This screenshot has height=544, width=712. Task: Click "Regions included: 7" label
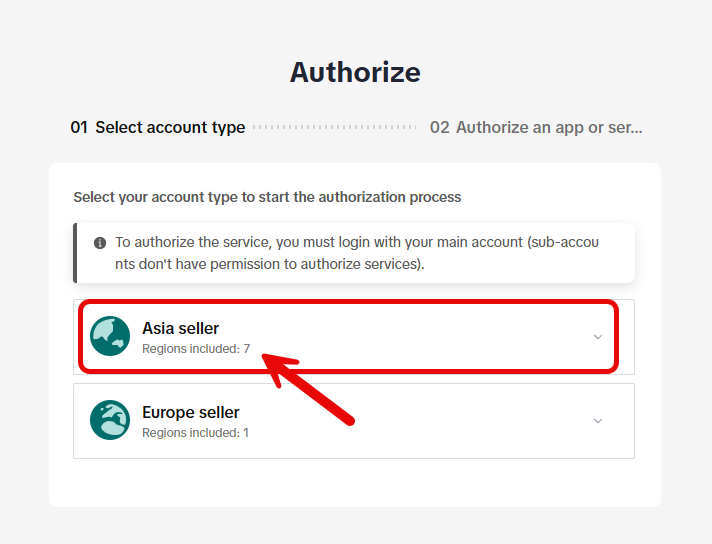coord(196,349)
